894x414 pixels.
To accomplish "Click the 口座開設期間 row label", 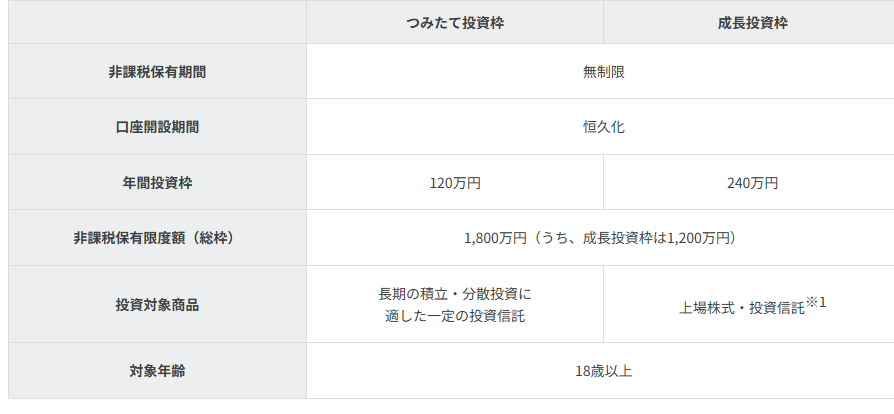I will click(157, 127).
